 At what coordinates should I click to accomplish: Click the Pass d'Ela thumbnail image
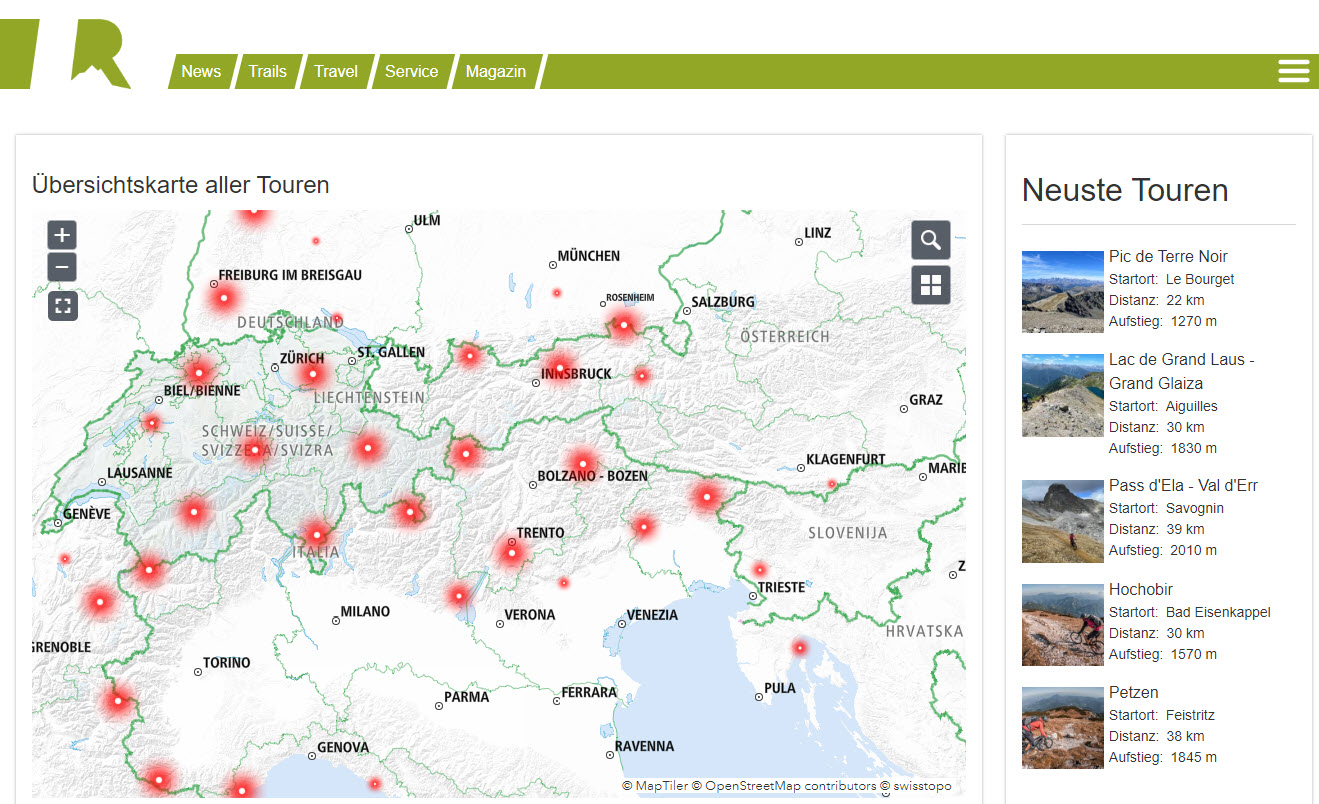tap(1063, 521)
